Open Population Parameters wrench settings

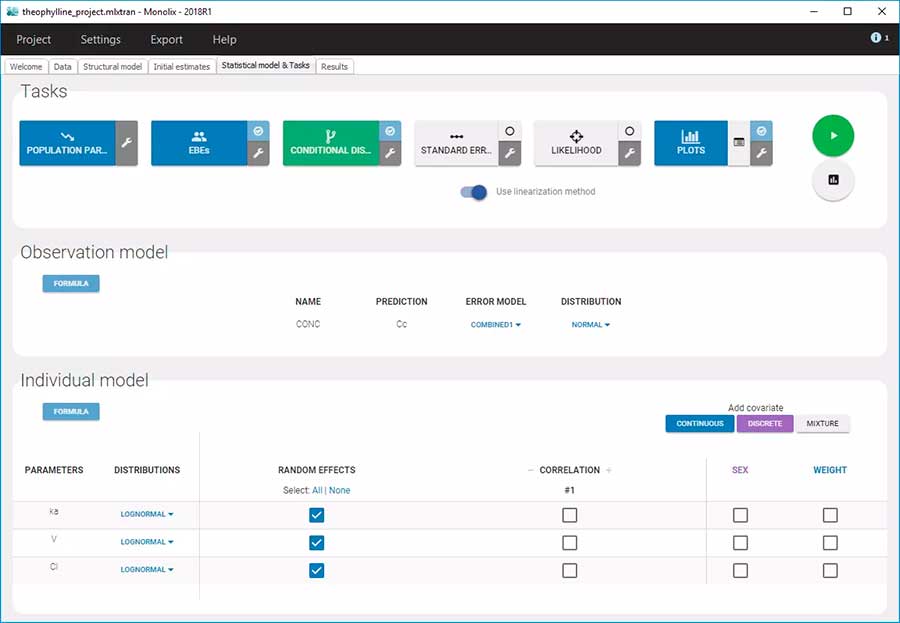(127, 143)
